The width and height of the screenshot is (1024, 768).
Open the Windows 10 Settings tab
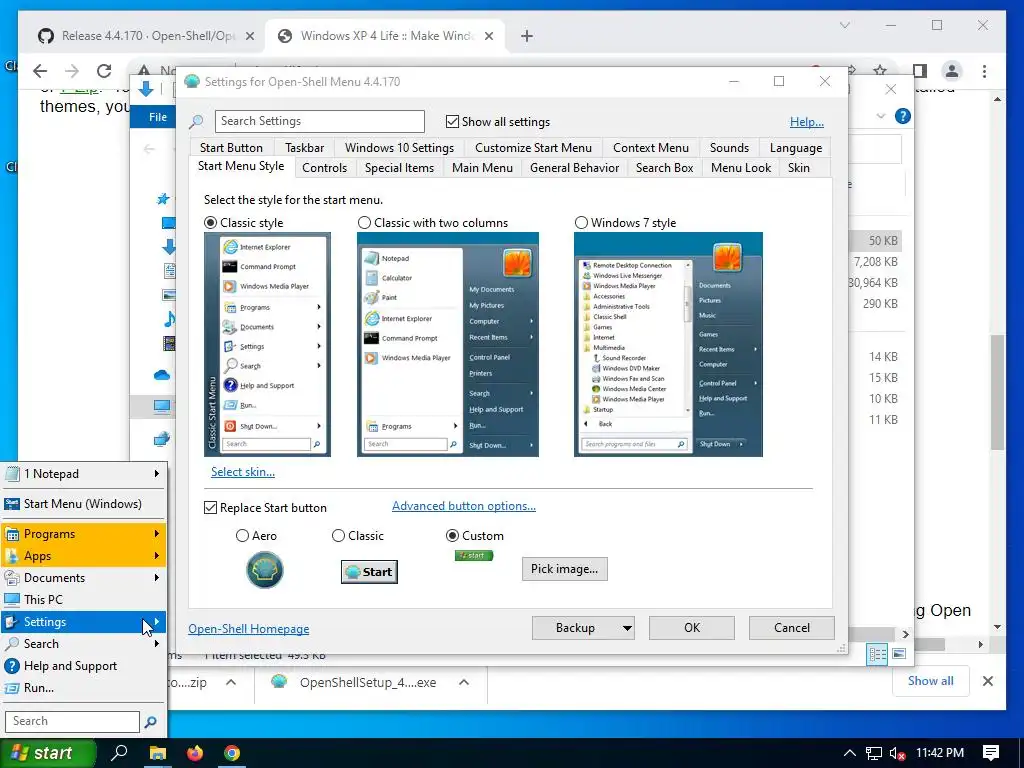coord(399,148)
